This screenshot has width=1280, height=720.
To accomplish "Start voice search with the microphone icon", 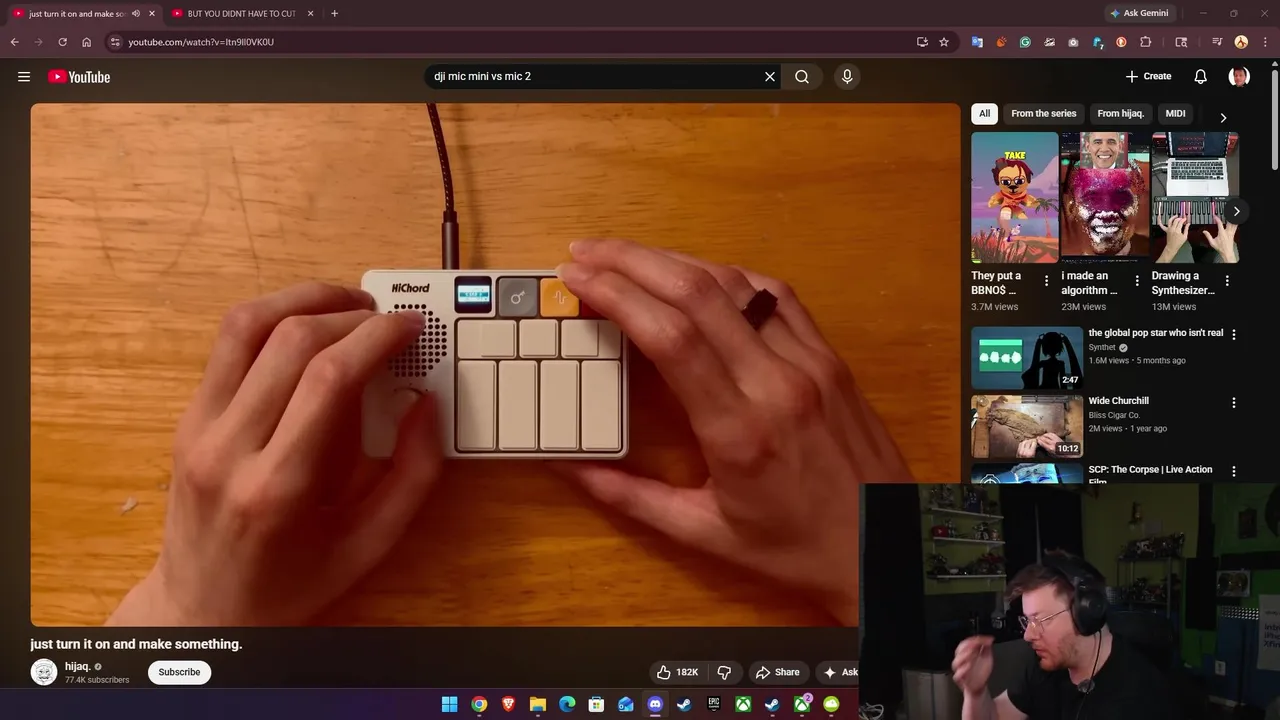I will [x=847, y=76].
